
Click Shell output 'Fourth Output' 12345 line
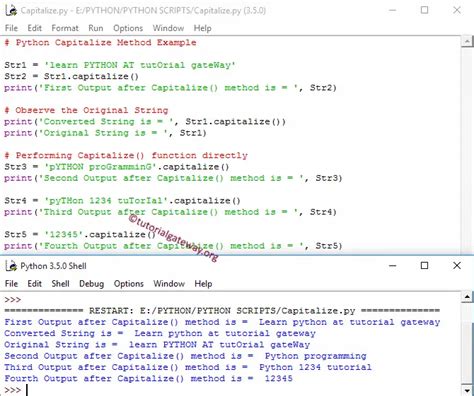click(149, 379)
